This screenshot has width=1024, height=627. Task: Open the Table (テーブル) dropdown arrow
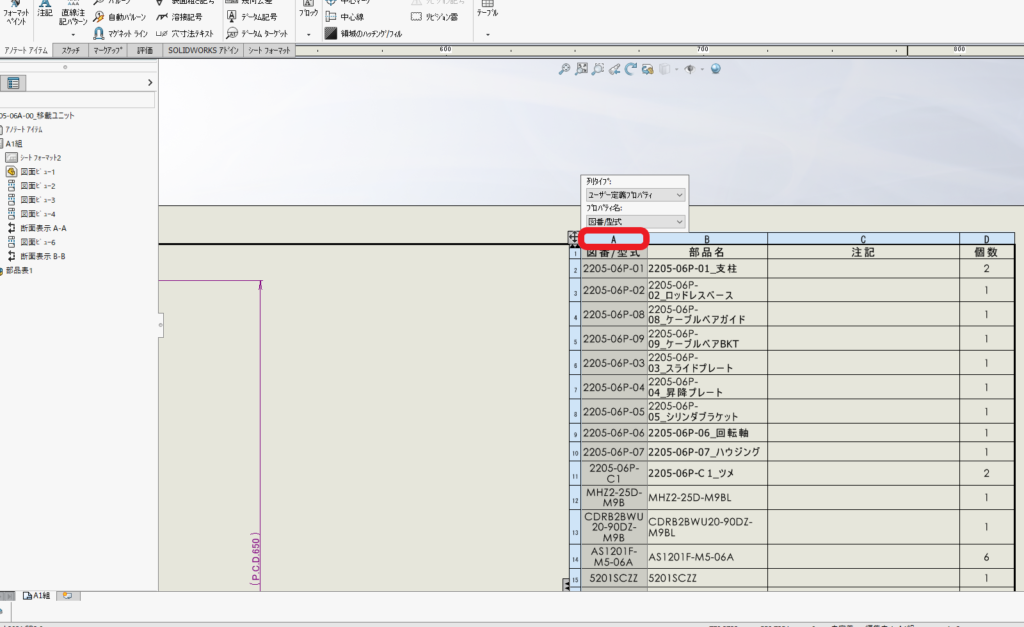(x=488, y=34)
